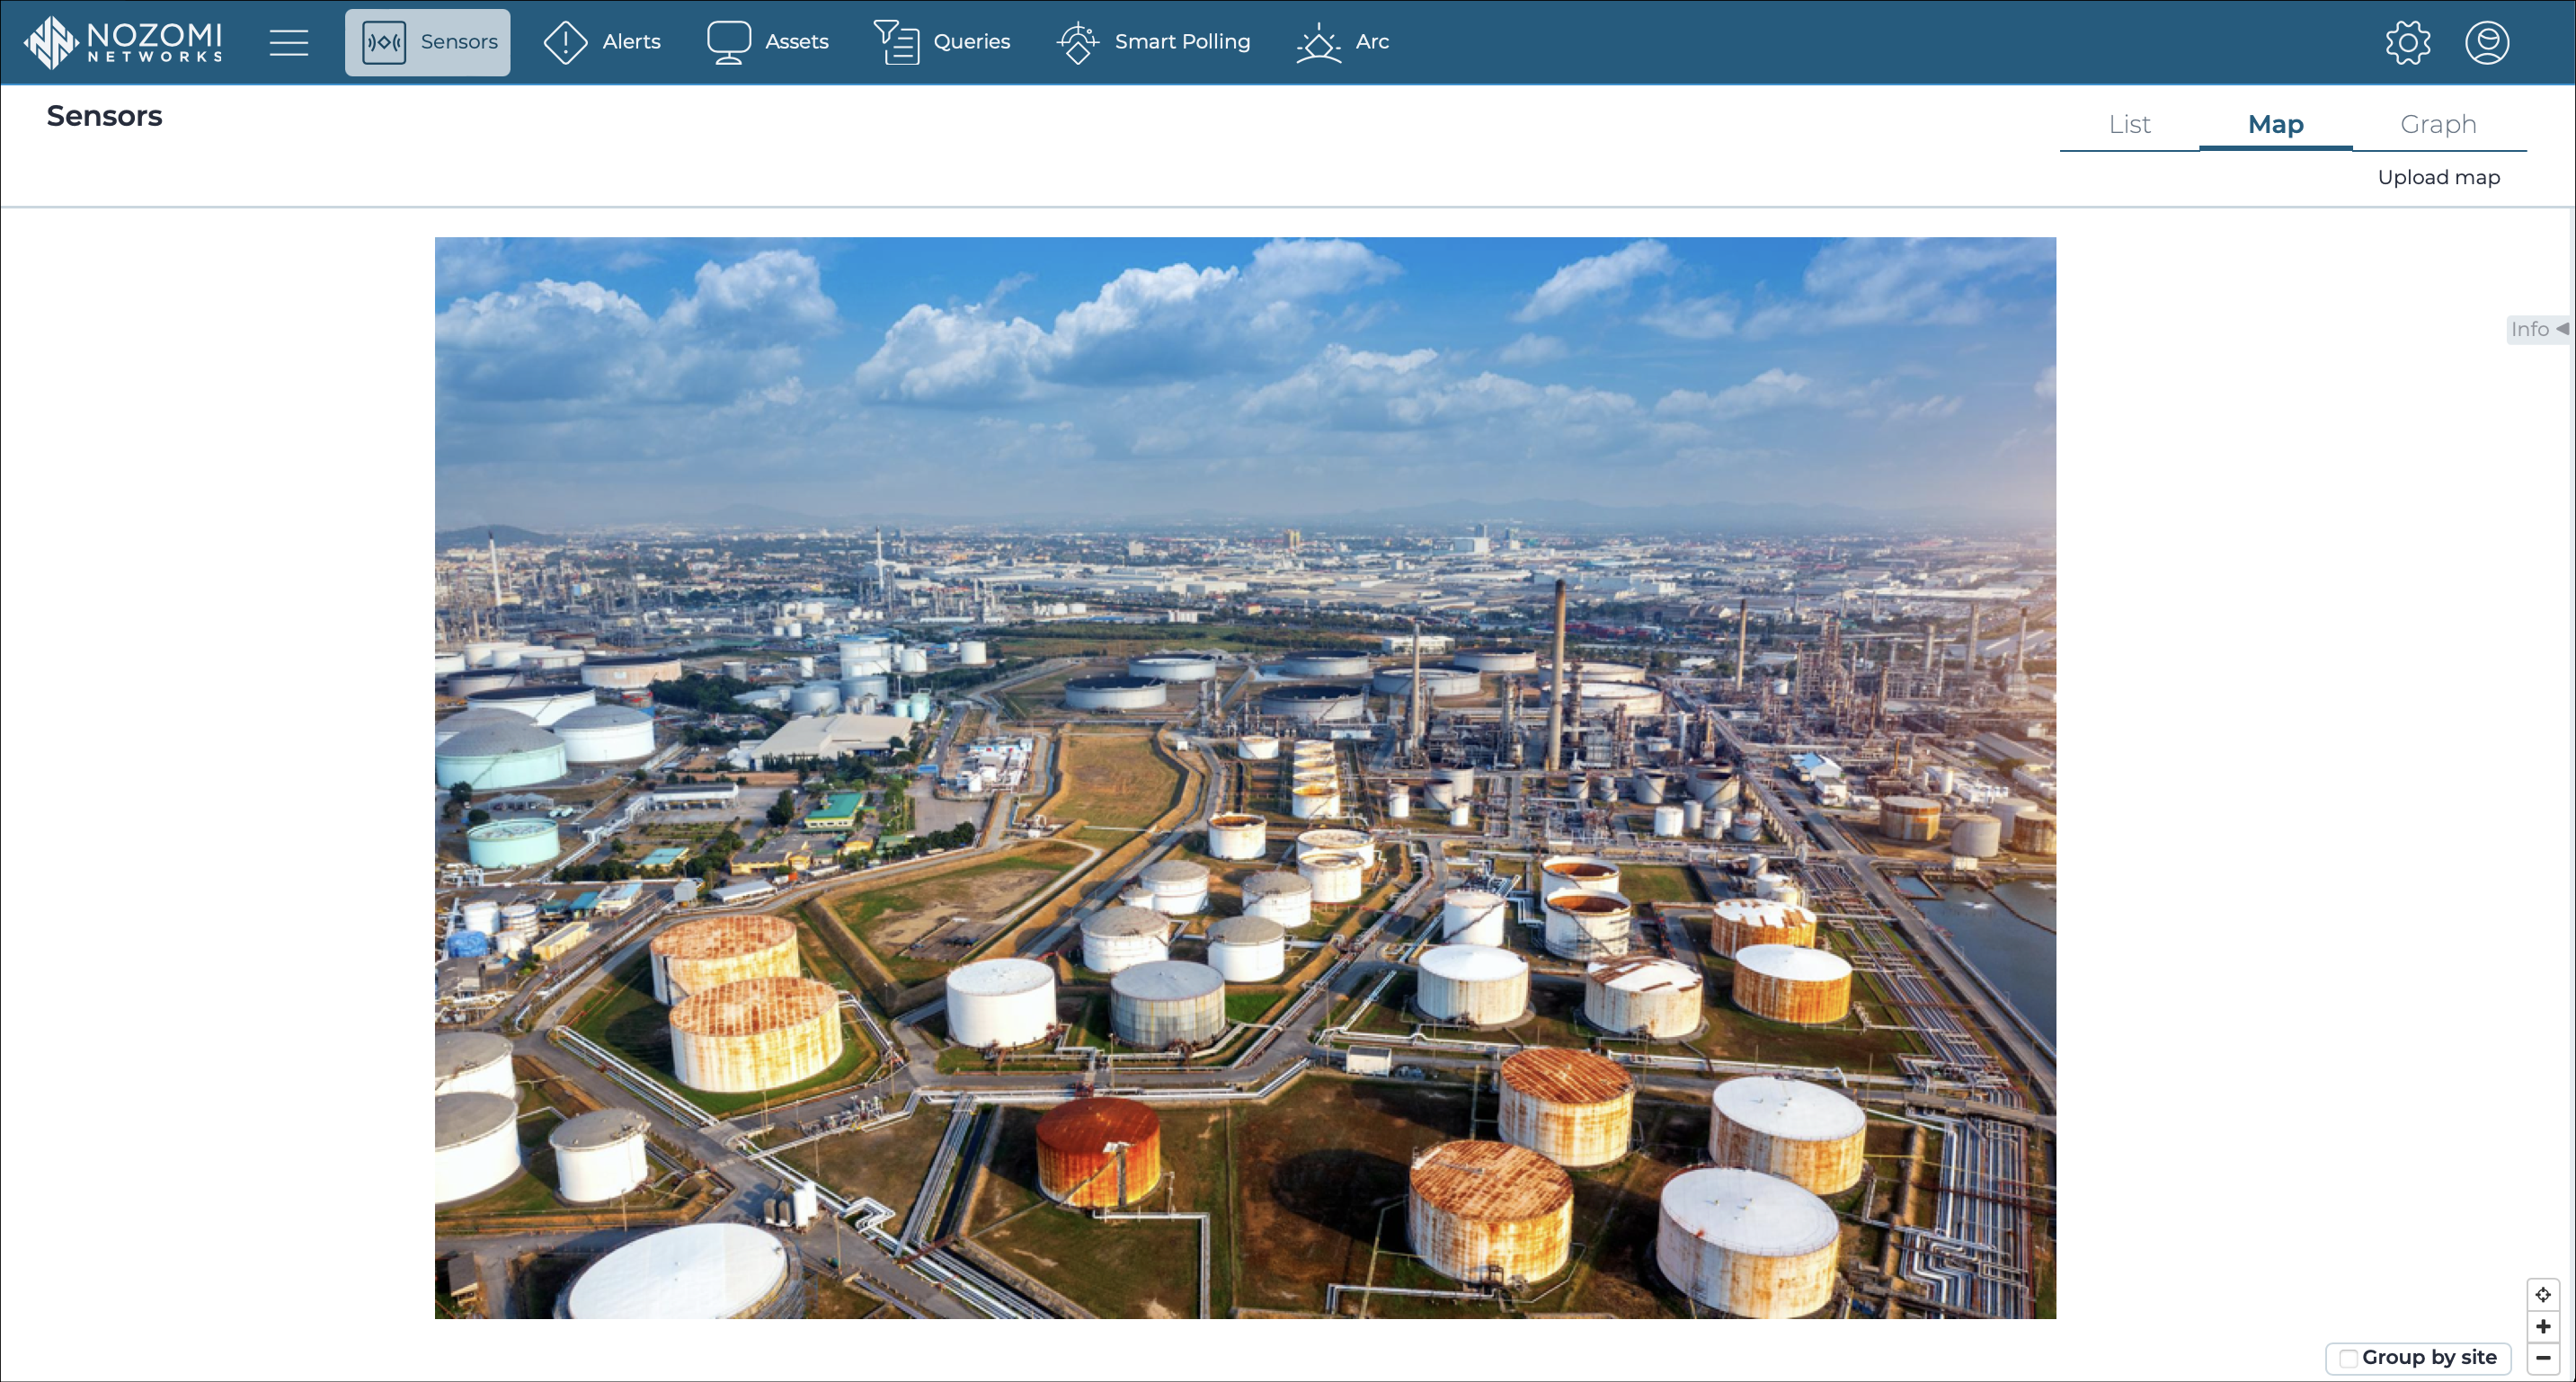
Task: Click the refinery map image
Action: click(x=1245, y=777)
